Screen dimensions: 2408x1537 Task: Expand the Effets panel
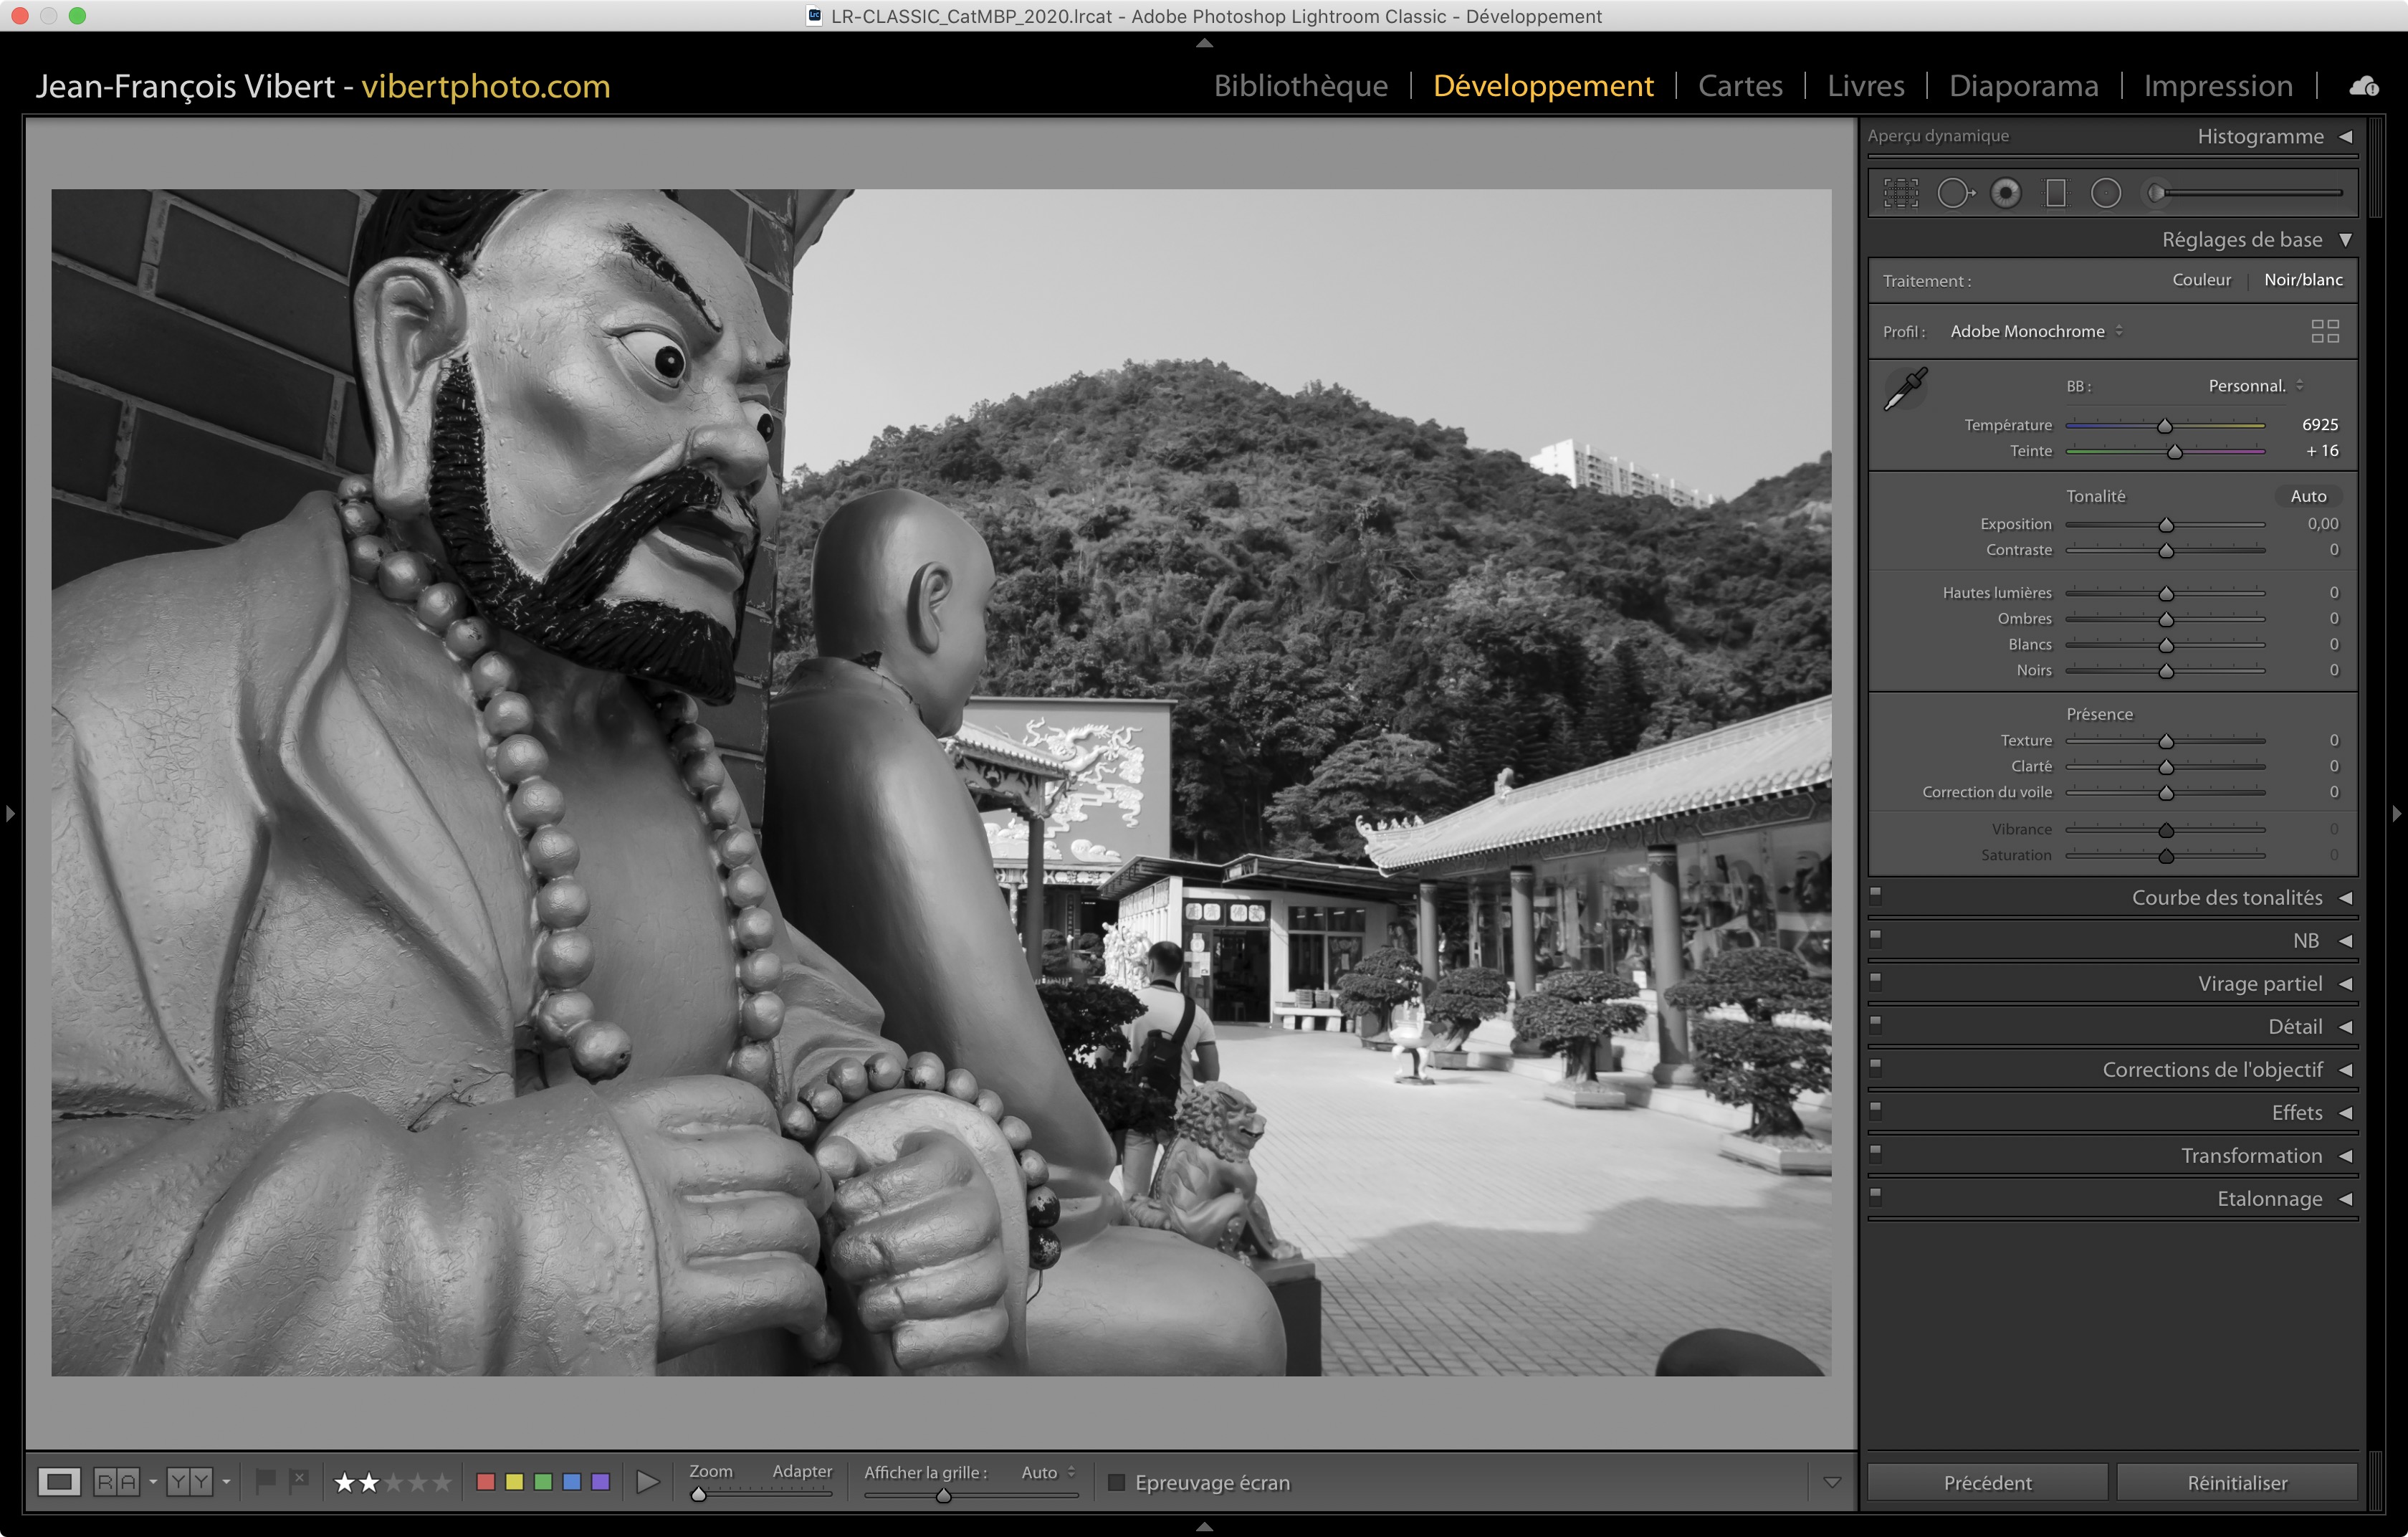2296,1113
